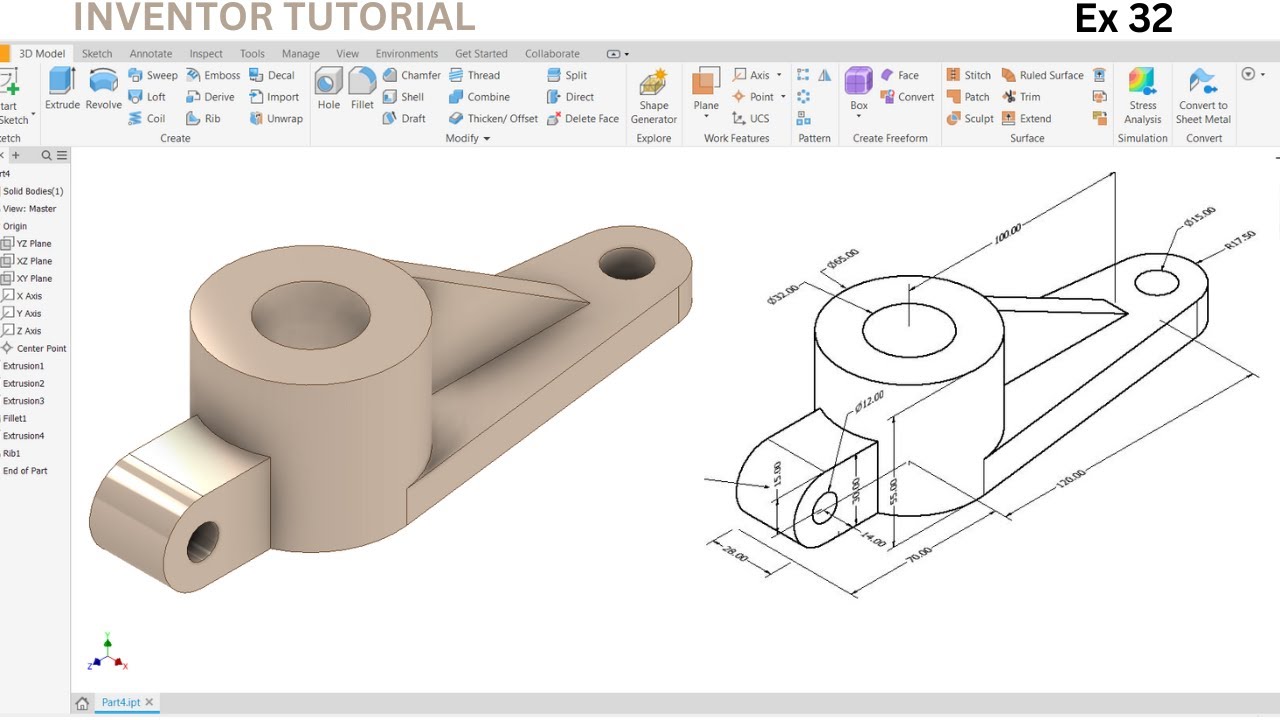The height and width of the screenshot is (720, 1280).
Task: Click the Delete Face command
Action: click(x=583, y=118)
